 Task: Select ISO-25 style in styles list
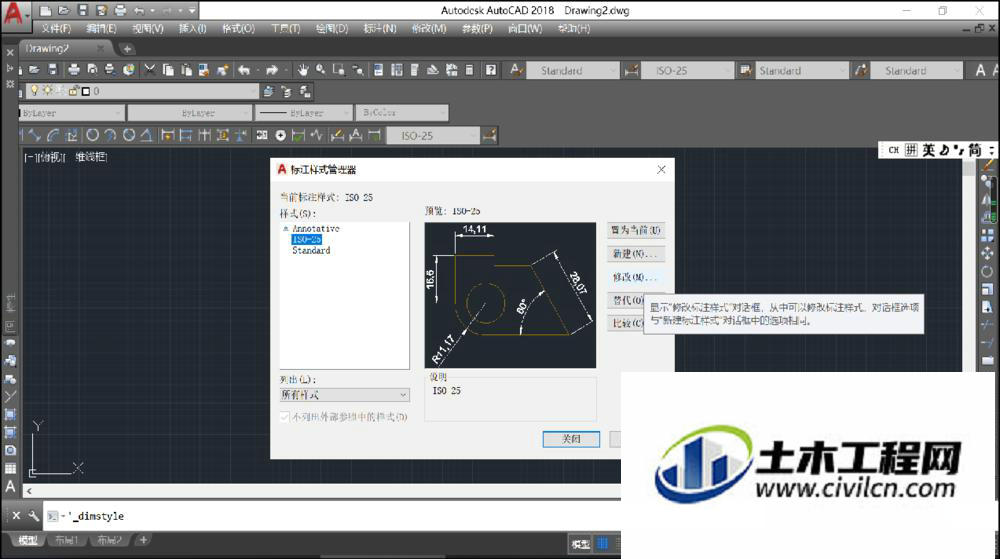point(307,240)
